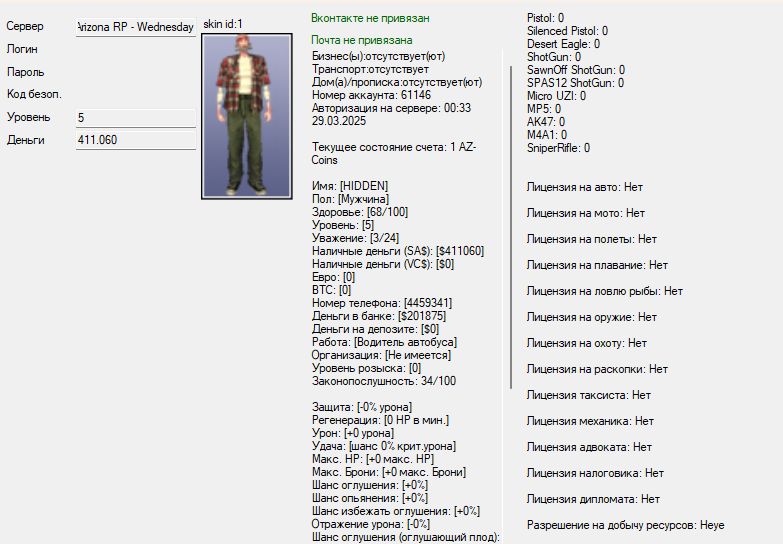Select the 'MP5: 0' line
The width and height of the screenshot is (783, 544).
pos(544,109)
